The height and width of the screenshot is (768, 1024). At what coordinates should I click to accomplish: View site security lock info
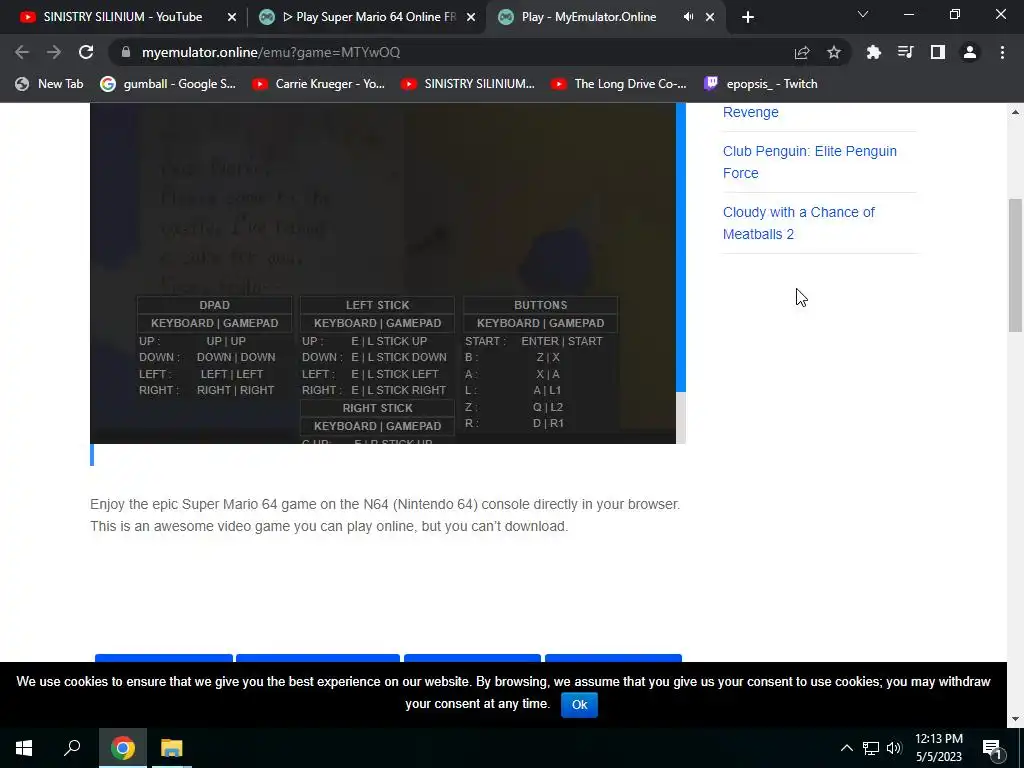click(126, 52)
